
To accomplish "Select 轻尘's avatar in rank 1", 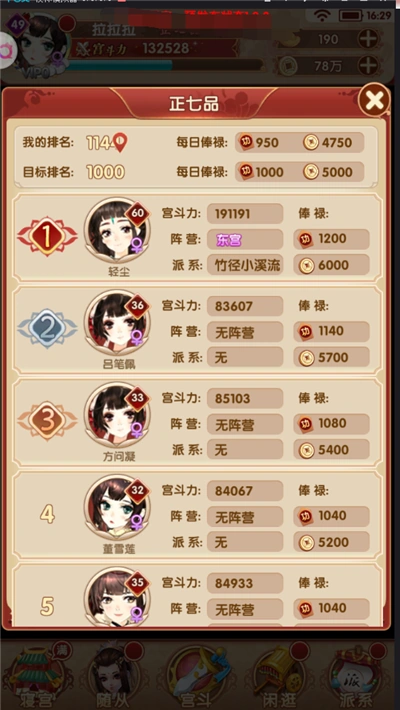I will [117, 230].
